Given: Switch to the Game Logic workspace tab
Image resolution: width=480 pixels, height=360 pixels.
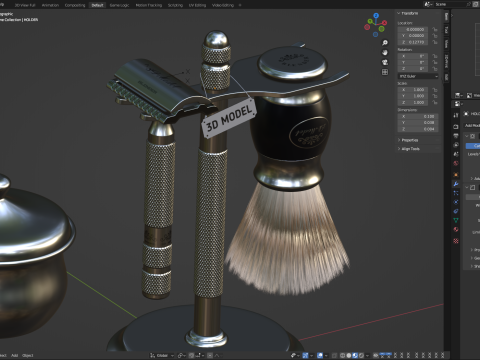Looking at the screenshot, I should click(119, 5).
